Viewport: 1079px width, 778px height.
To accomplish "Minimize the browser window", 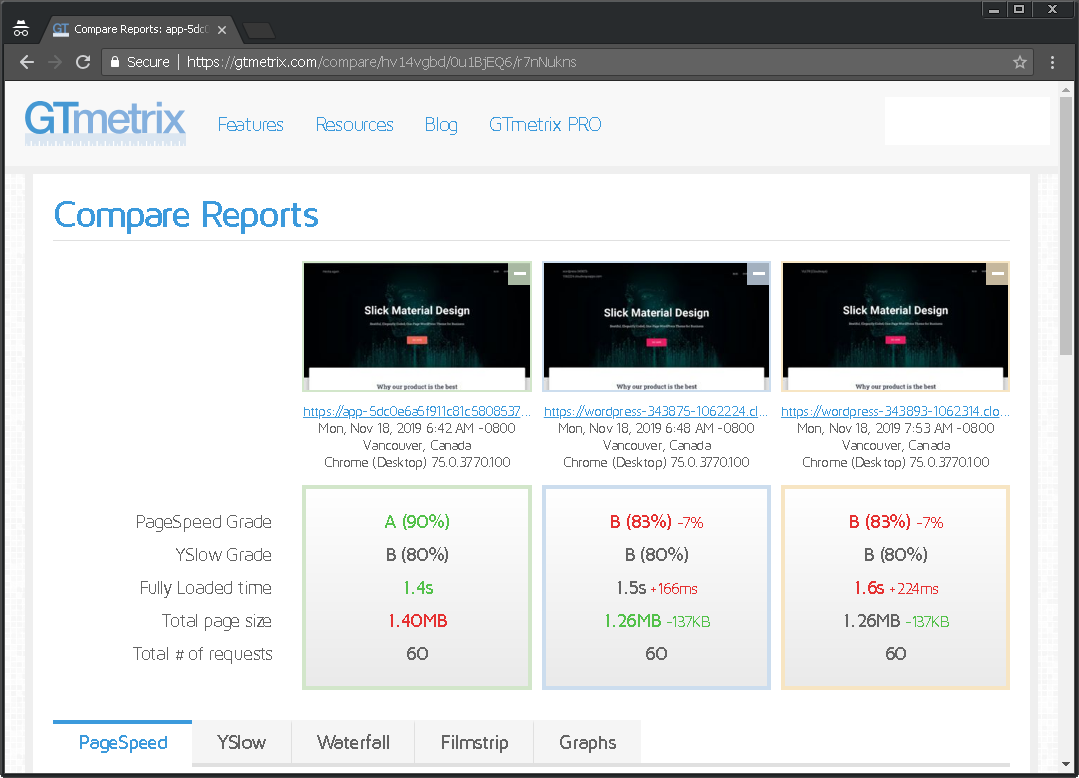I will [x=994, y=10].
